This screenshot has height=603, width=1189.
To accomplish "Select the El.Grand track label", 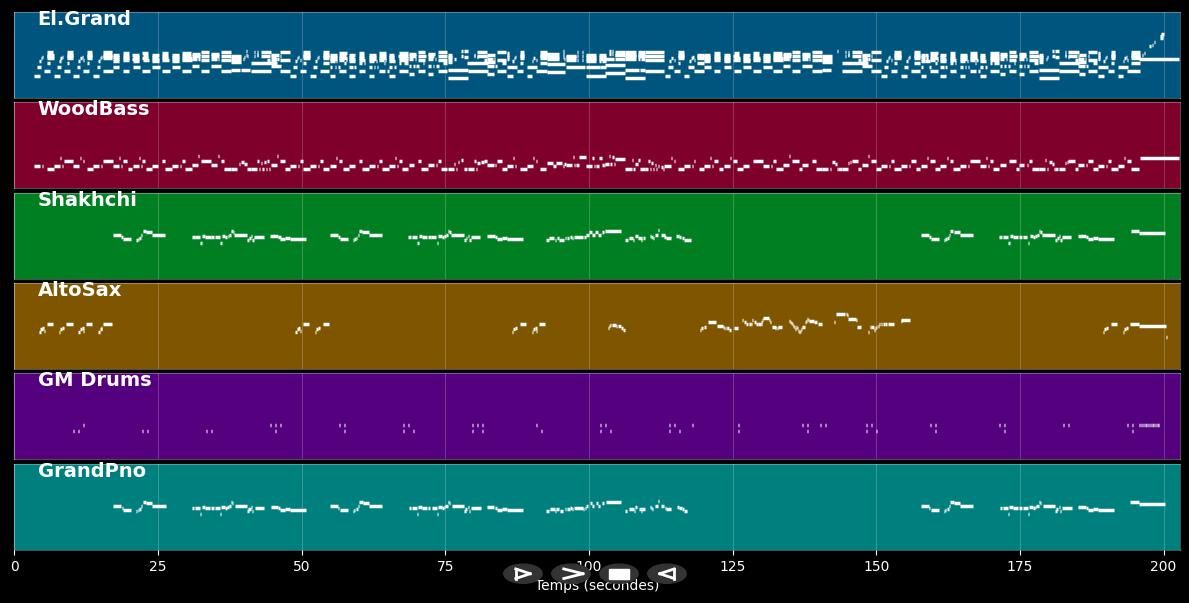I will tap(84, 19).
